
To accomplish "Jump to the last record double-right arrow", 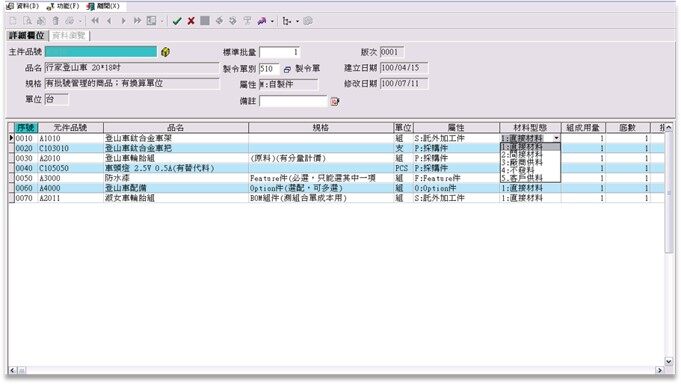I will pyautogui.click(x=137, y=21).
